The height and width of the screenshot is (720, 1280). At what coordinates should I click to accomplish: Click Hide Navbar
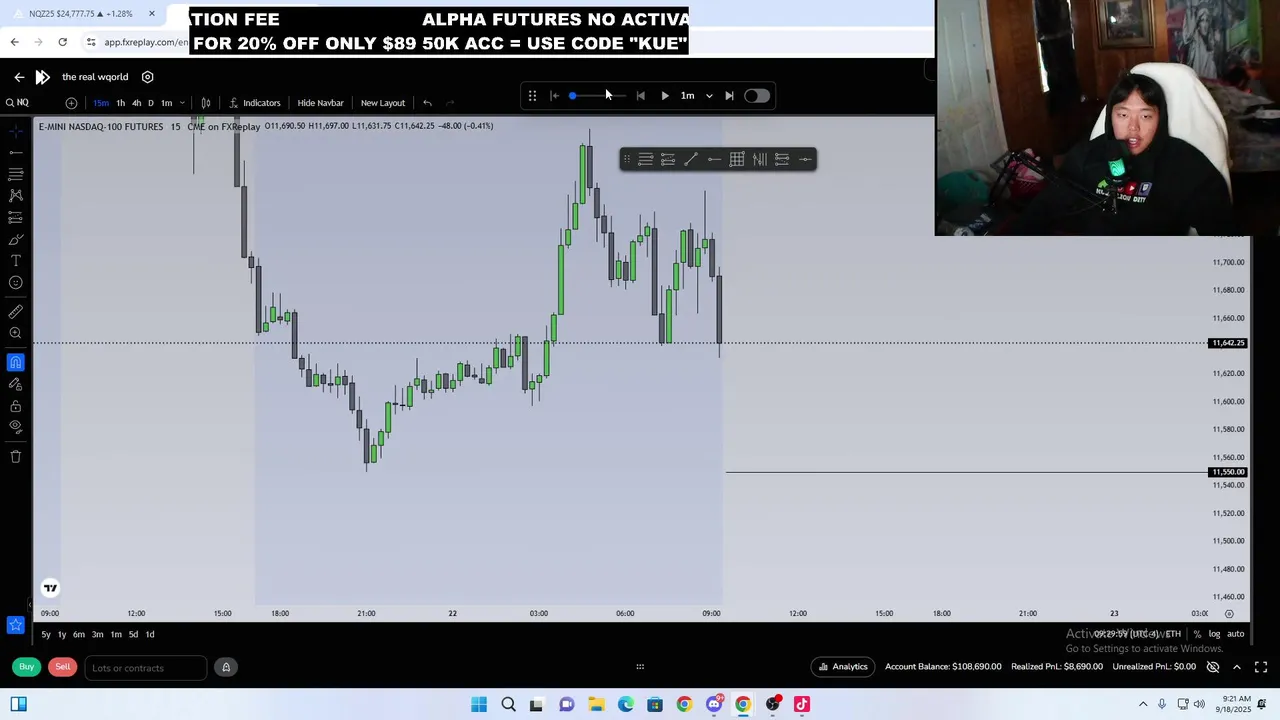320,103
